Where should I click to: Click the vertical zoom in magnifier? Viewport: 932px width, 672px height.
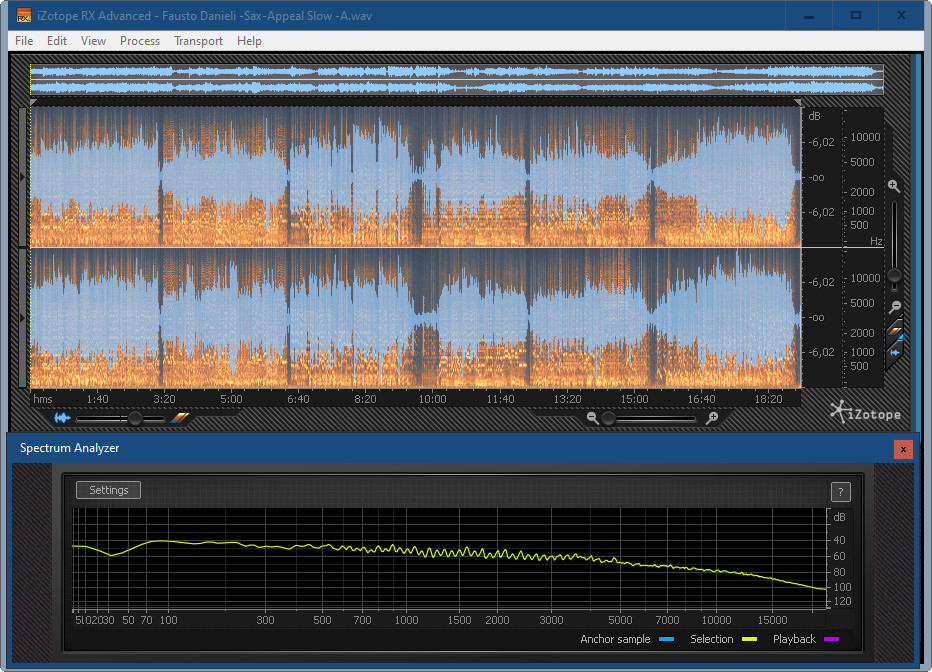pyautogui.click(x=894, y=187)
